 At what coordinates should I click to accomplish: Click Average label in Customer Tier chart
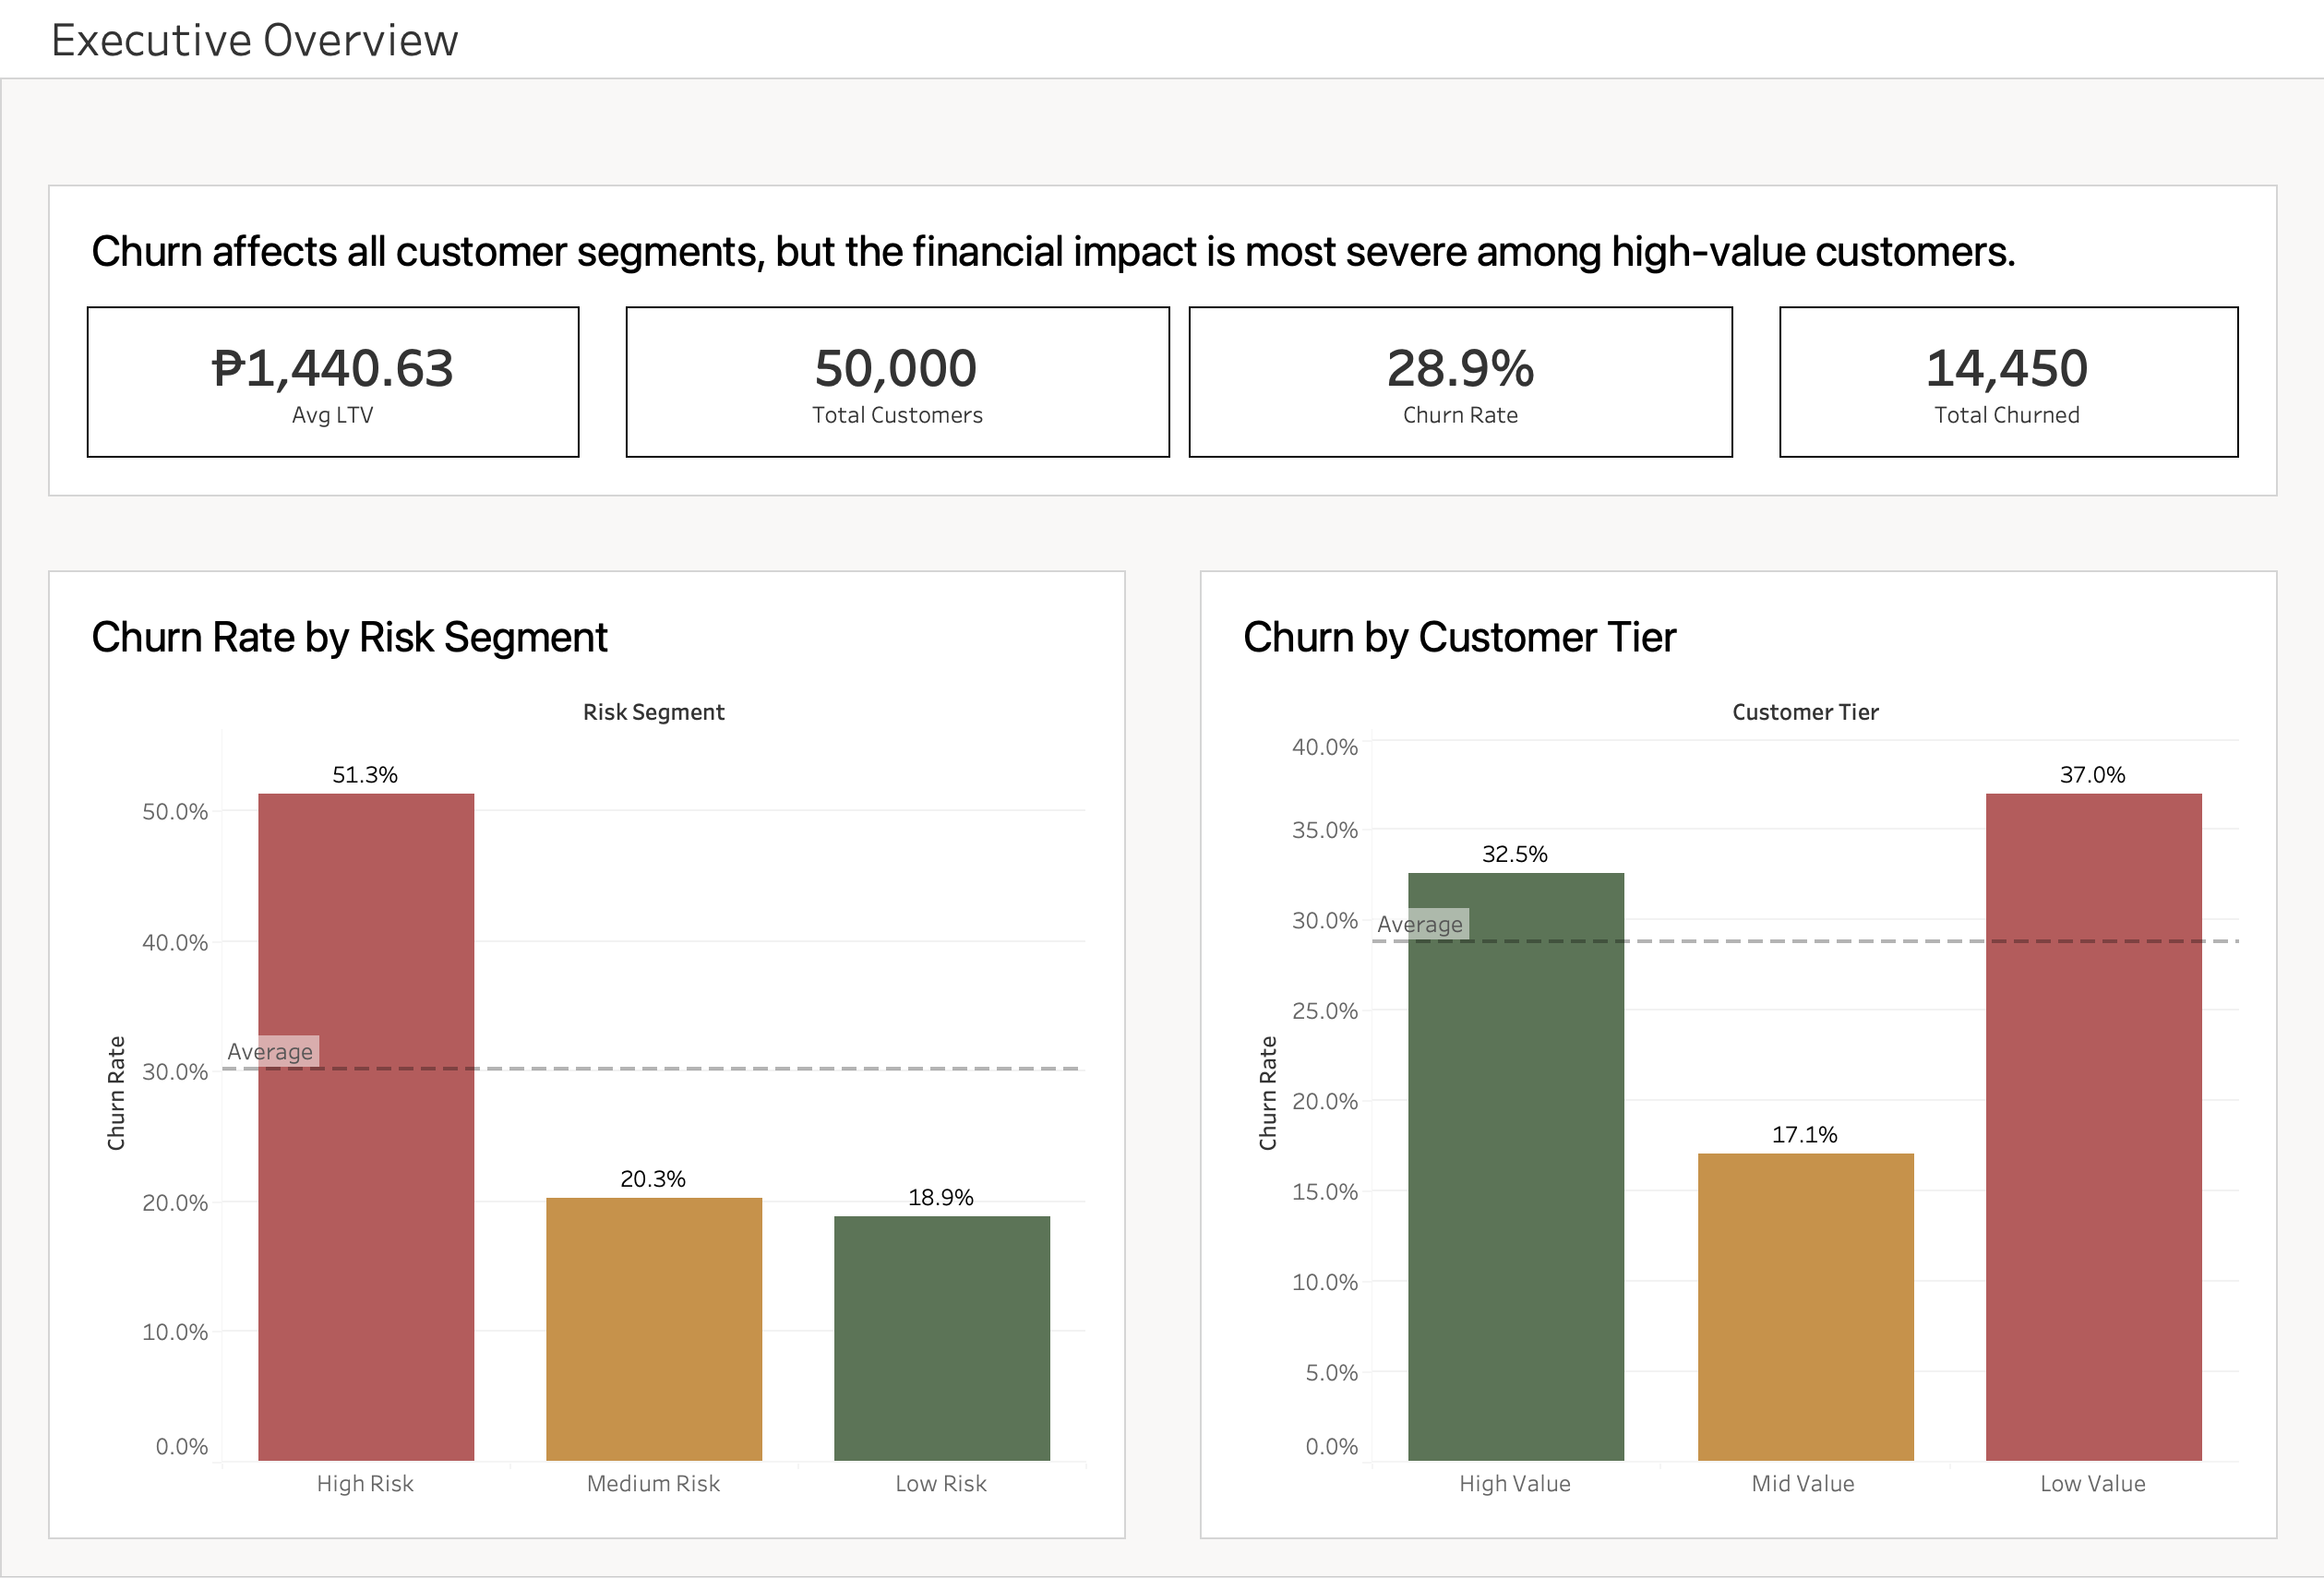click(x=1420, y=925)
